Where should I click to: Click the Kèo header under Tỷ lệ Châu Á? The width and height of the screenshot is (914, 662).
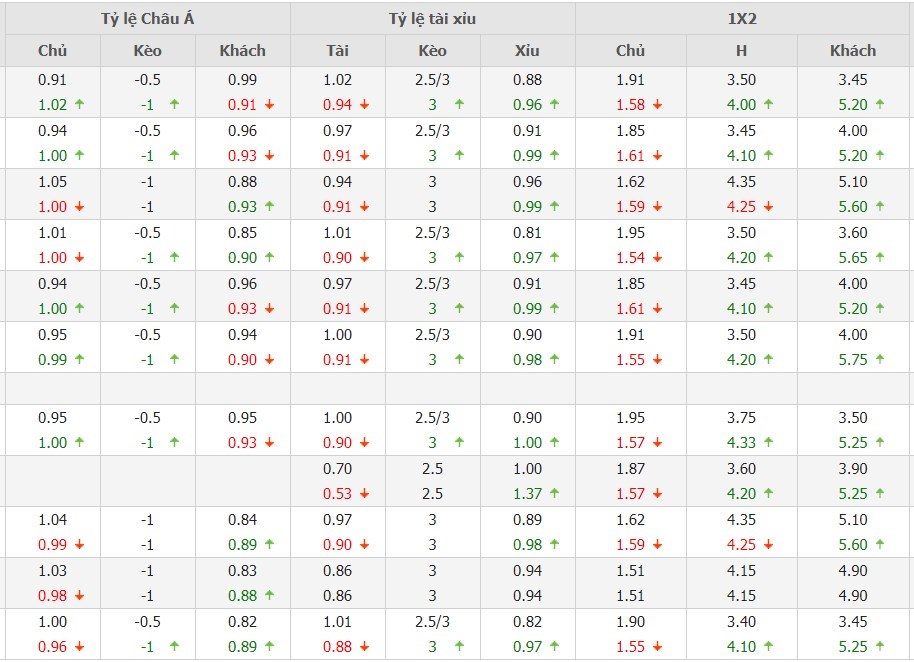click(x=147, y=51)
